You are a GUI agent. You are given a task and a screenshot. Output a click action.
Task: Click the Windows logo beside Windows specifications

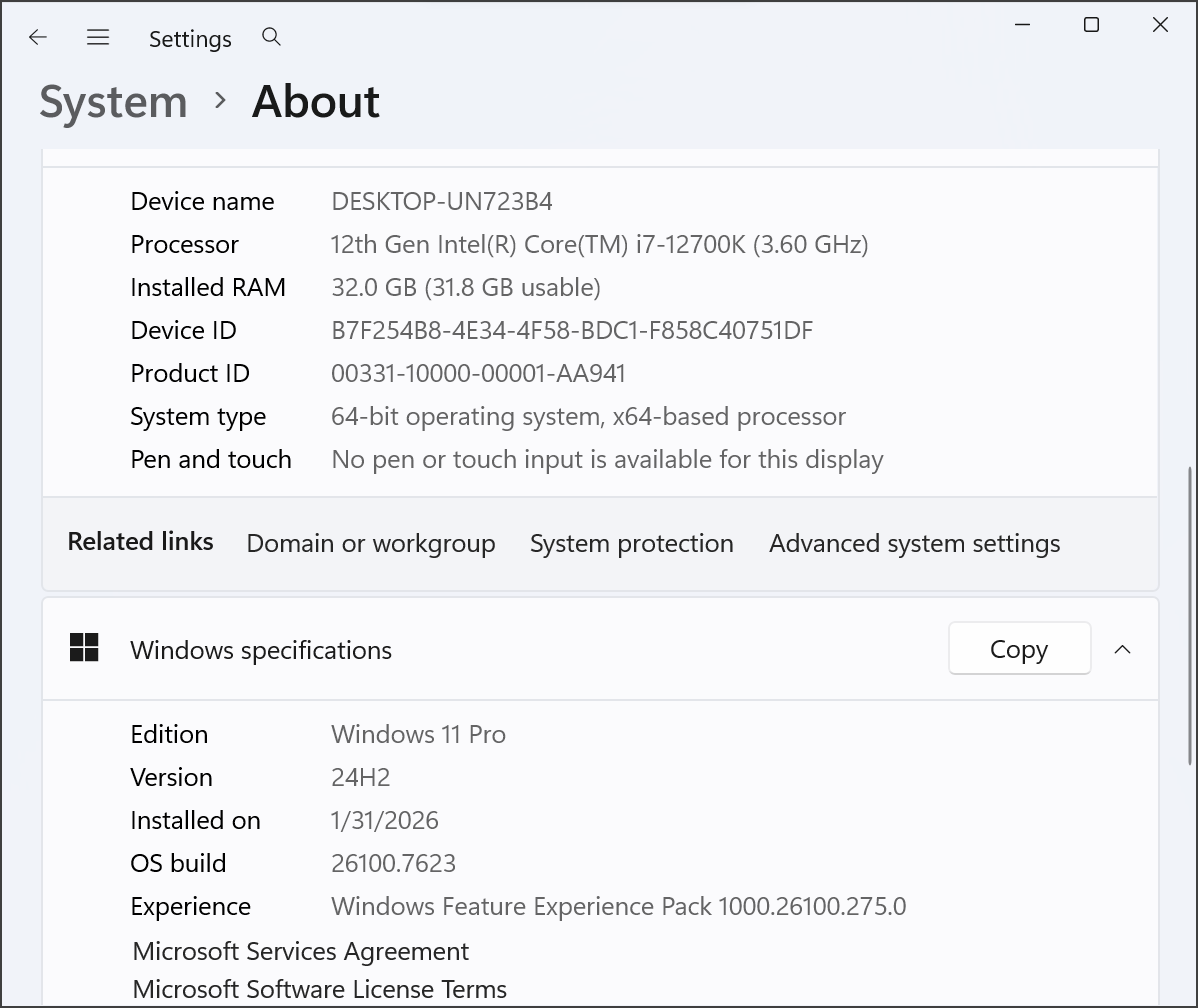84,648
